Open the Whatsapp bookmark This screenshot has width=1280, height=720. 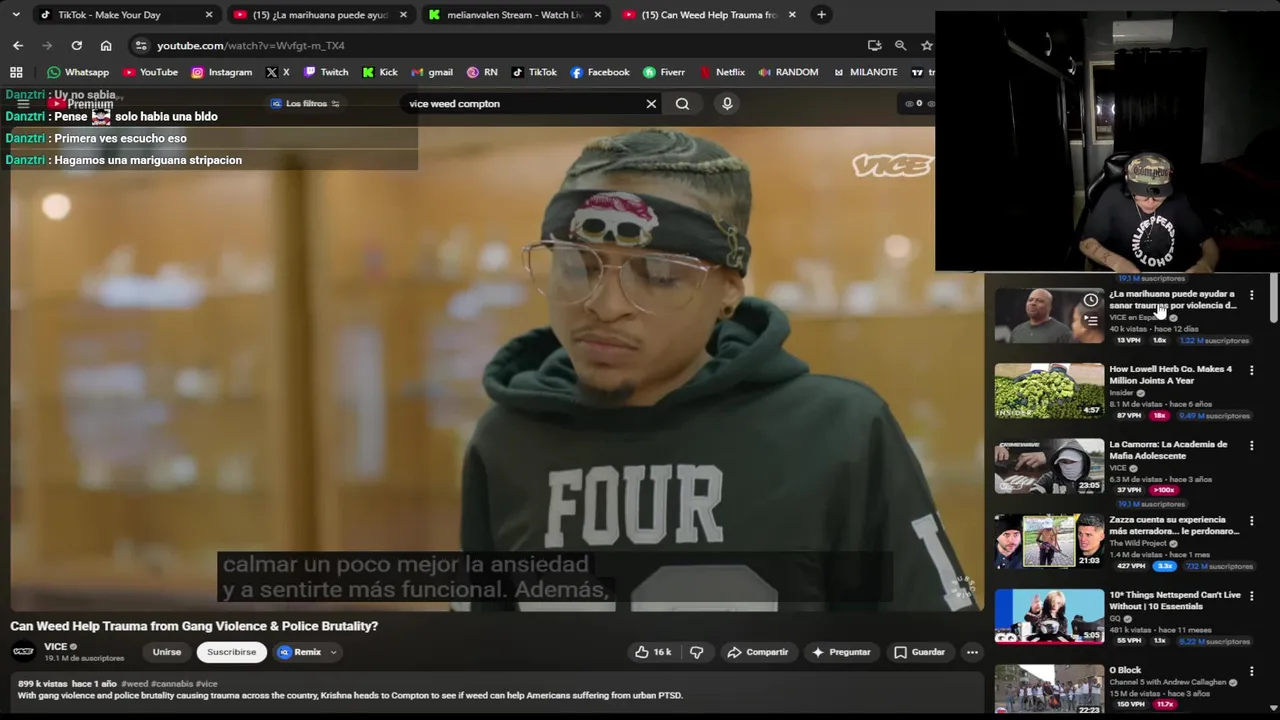click(78, 72)
